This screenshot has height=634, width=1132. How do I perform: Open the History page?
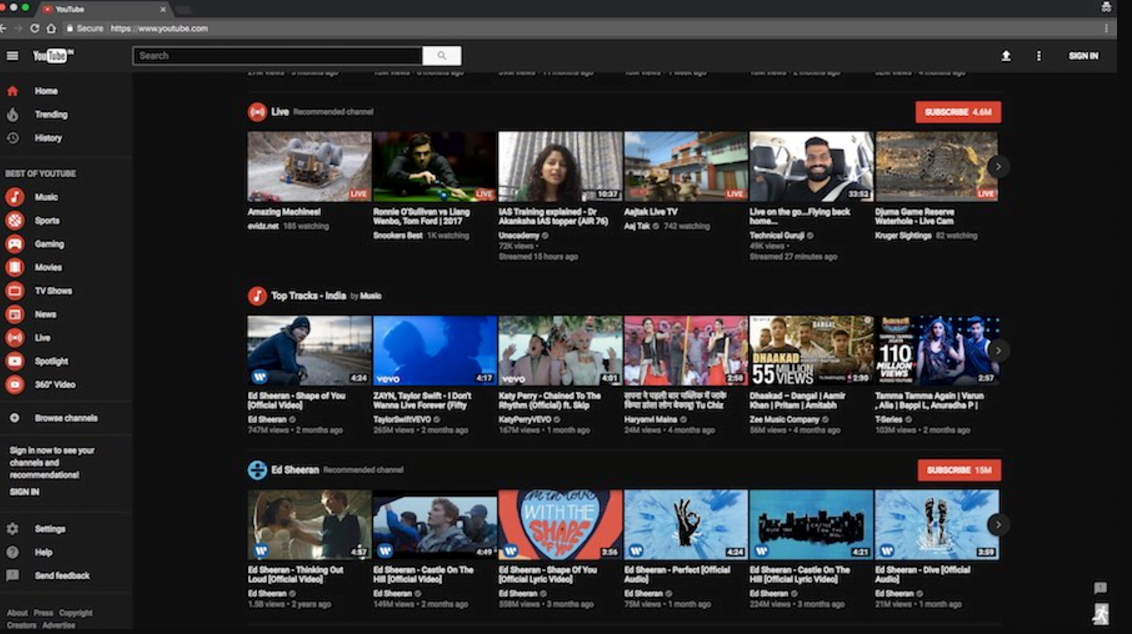pos(46,137)
